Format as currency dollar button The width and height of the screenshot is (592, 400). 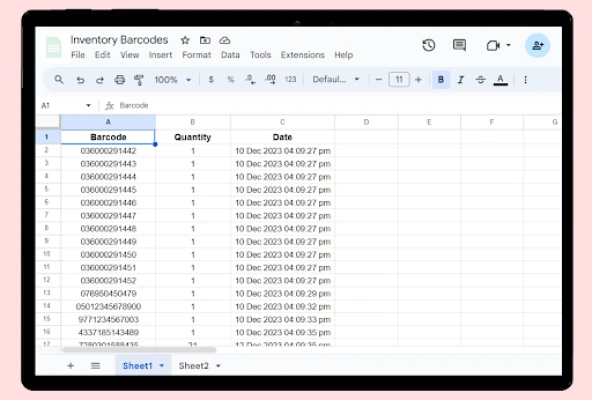pos(211,80)
